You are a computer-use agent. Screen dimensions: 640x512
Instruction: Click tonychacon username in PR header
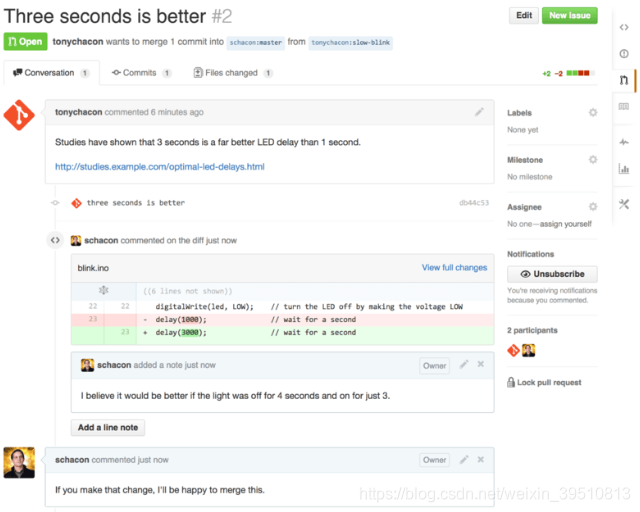78,42
